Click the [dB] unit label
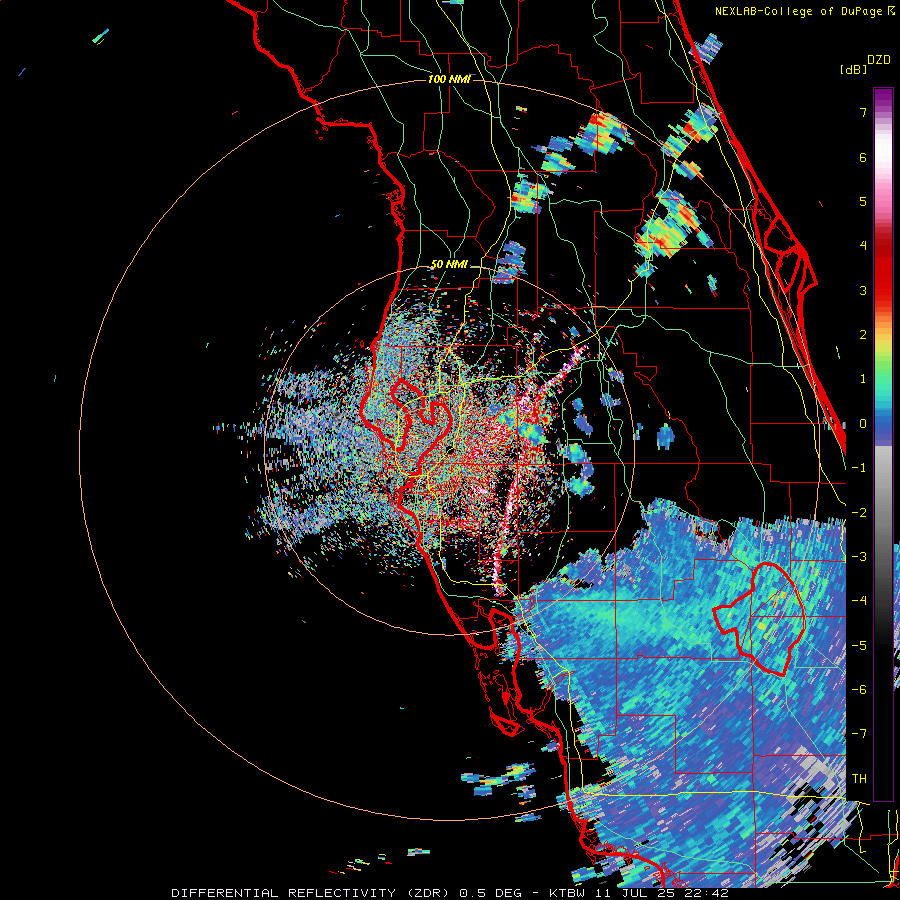The width and height of the screenshot is (900, 900). click(x=853, y=69)
